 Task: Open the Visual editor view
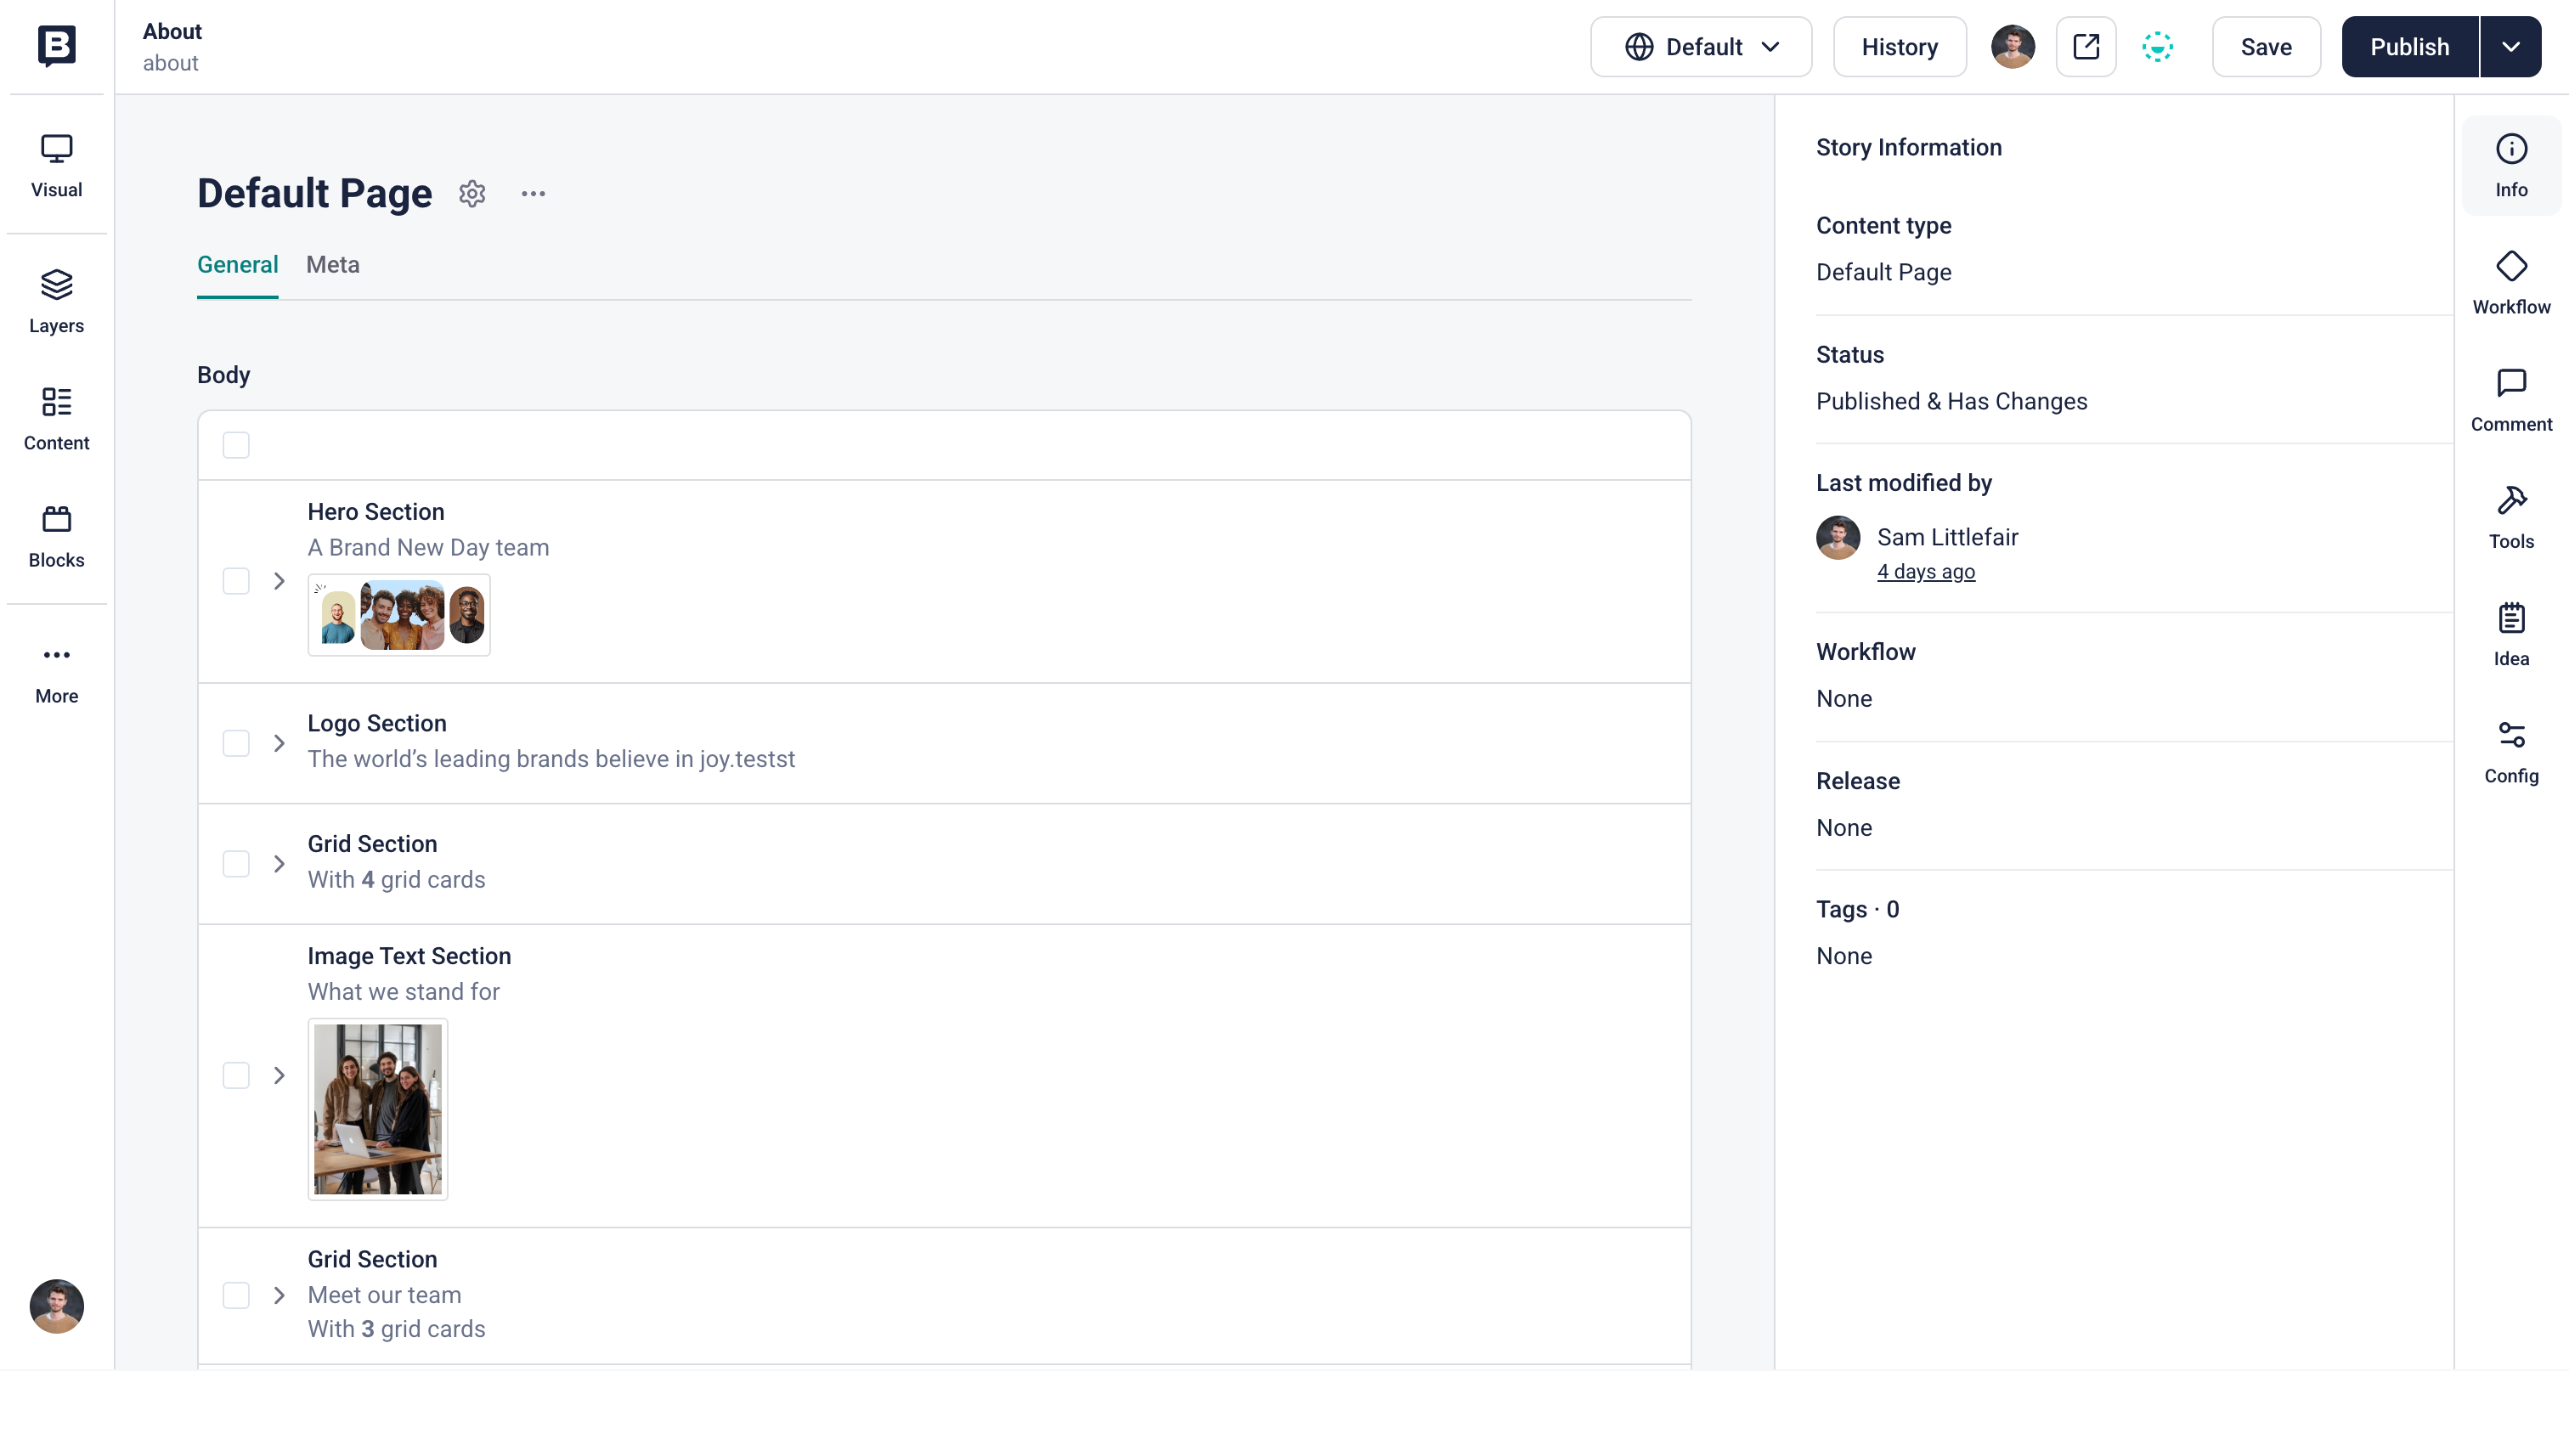[x=56, y=165]
